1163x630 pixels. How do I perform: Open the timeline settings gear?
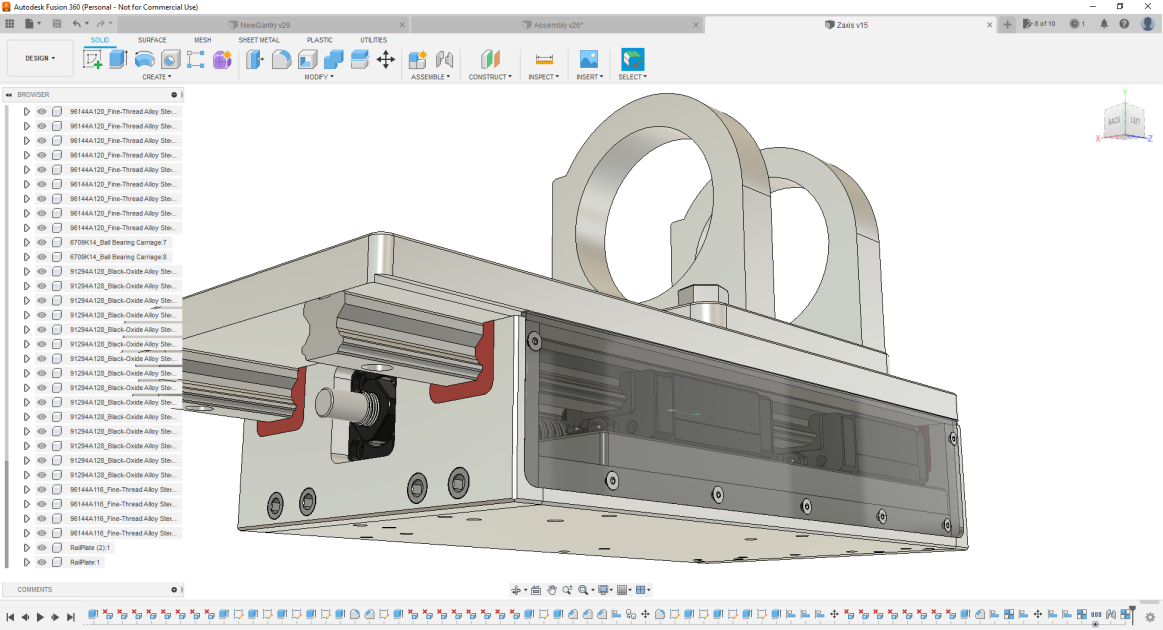(1150, 617)
